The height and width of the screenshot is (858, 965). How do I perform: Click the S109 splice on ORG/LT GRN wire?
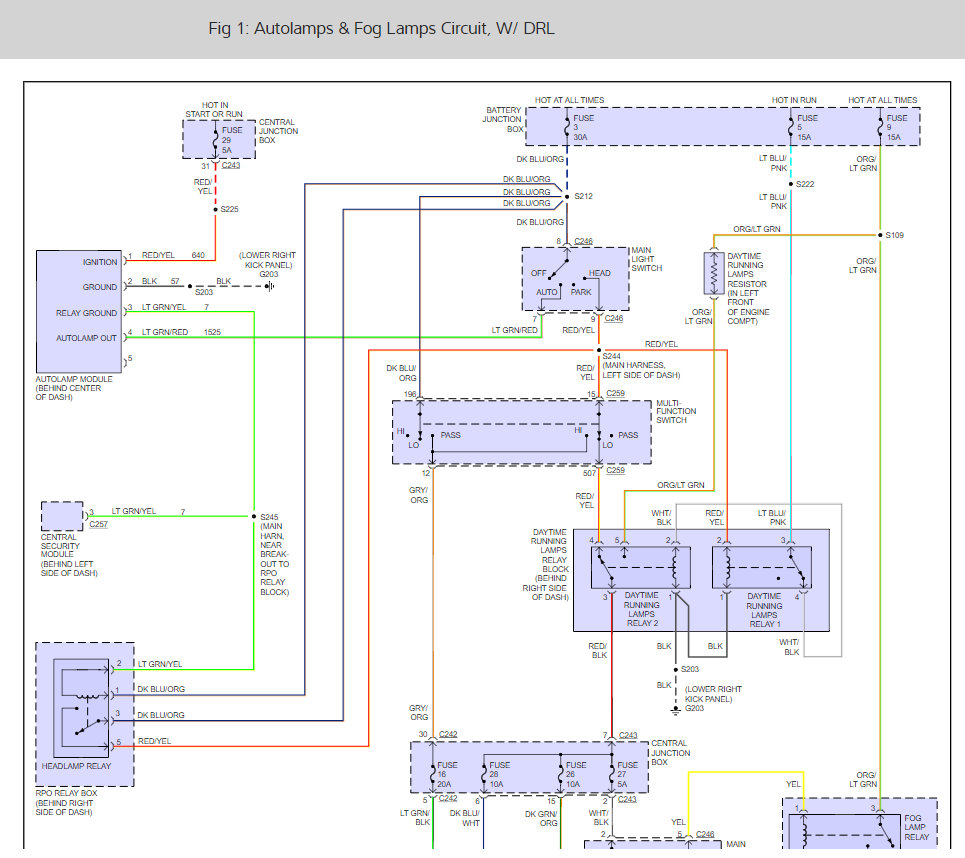pyautogui.click(x=881, y=235)
